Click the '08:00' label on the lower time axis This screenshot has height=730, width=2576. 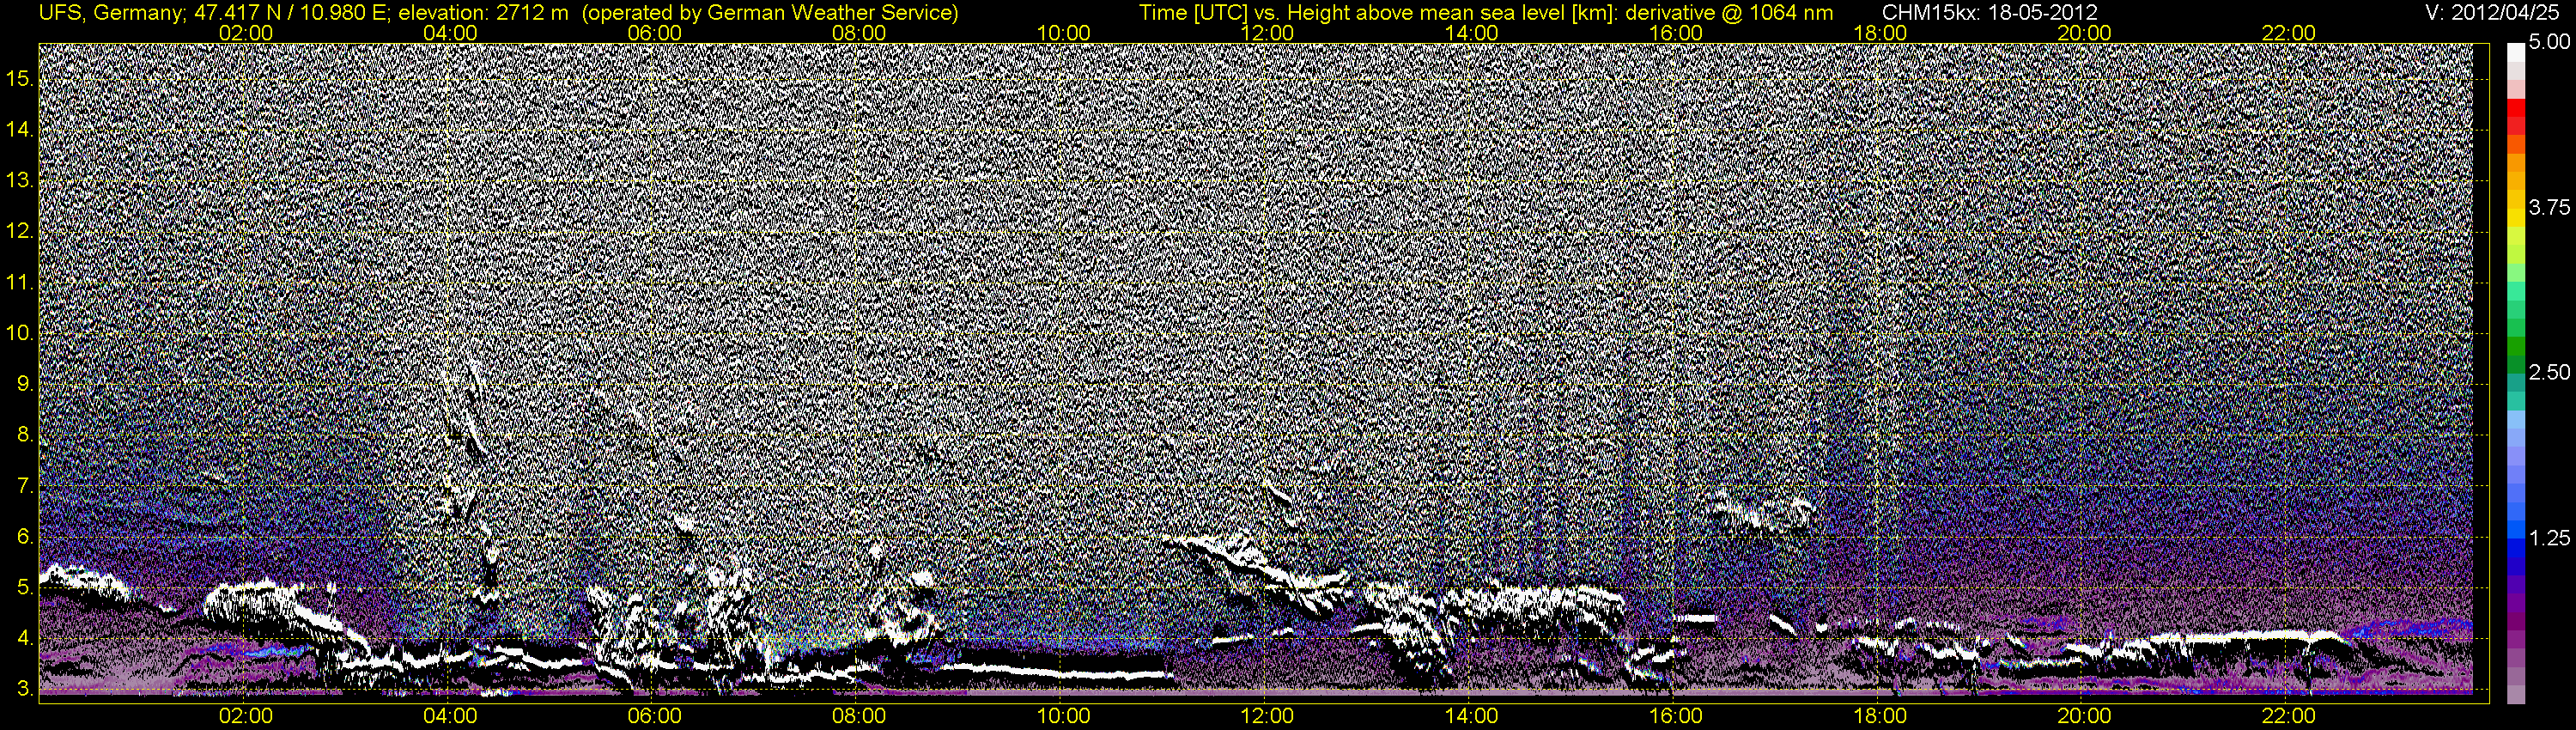859,716
